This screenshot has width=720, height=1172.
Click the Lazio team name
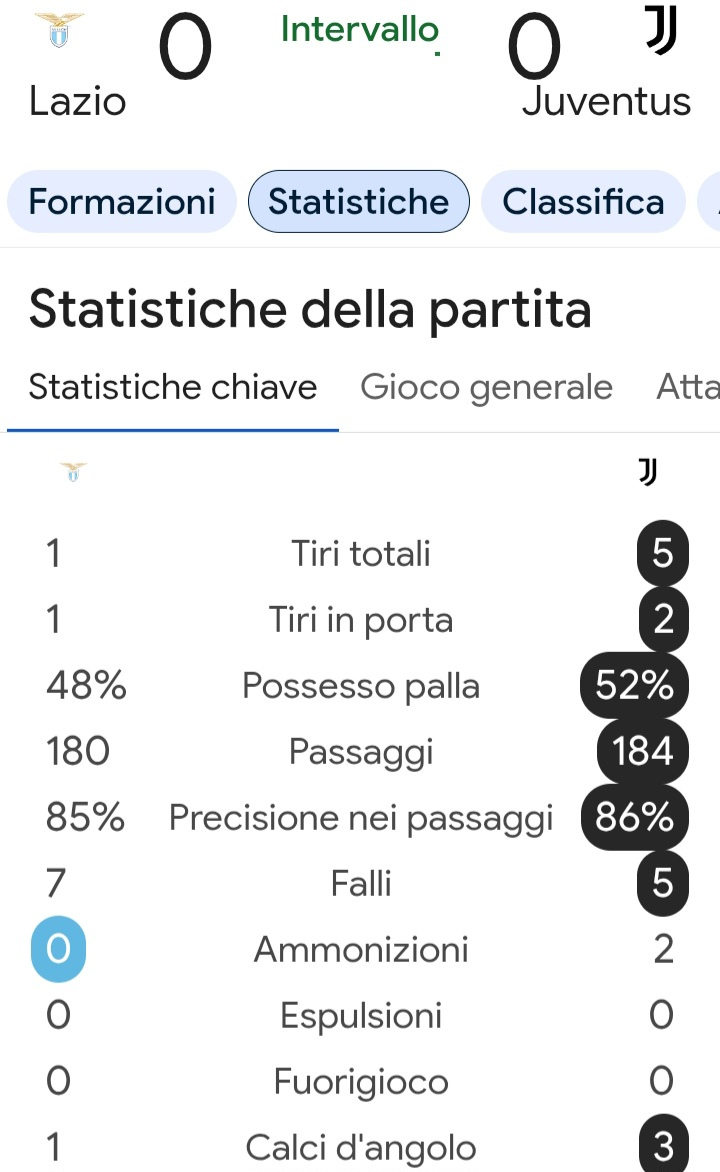click(78, 102)
